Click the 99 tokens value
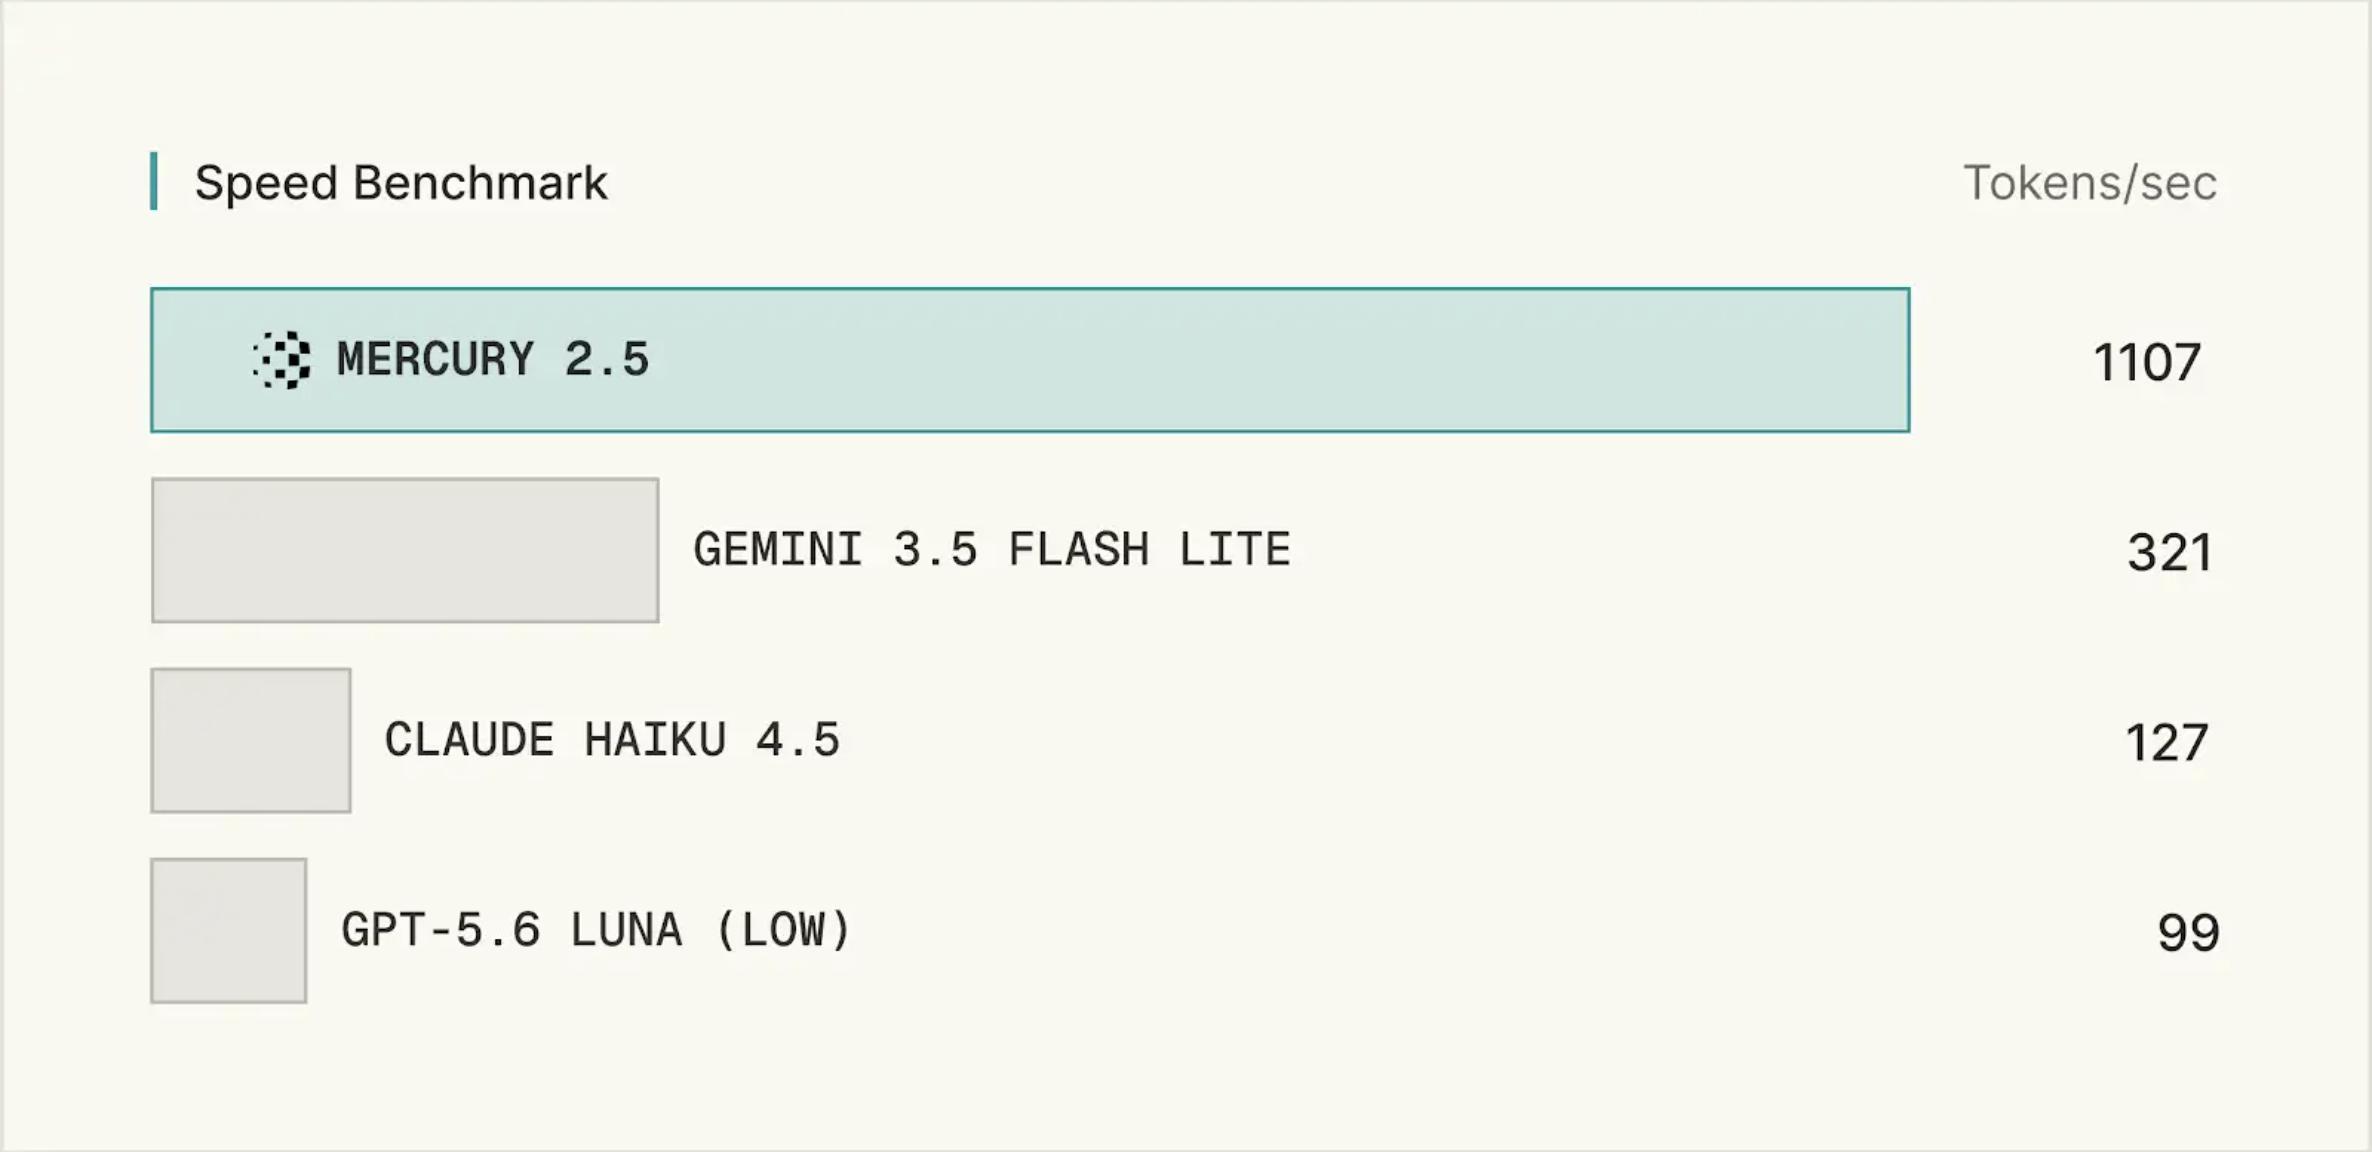This screenshot has width=2372, height=1152. pos(2188,932)
